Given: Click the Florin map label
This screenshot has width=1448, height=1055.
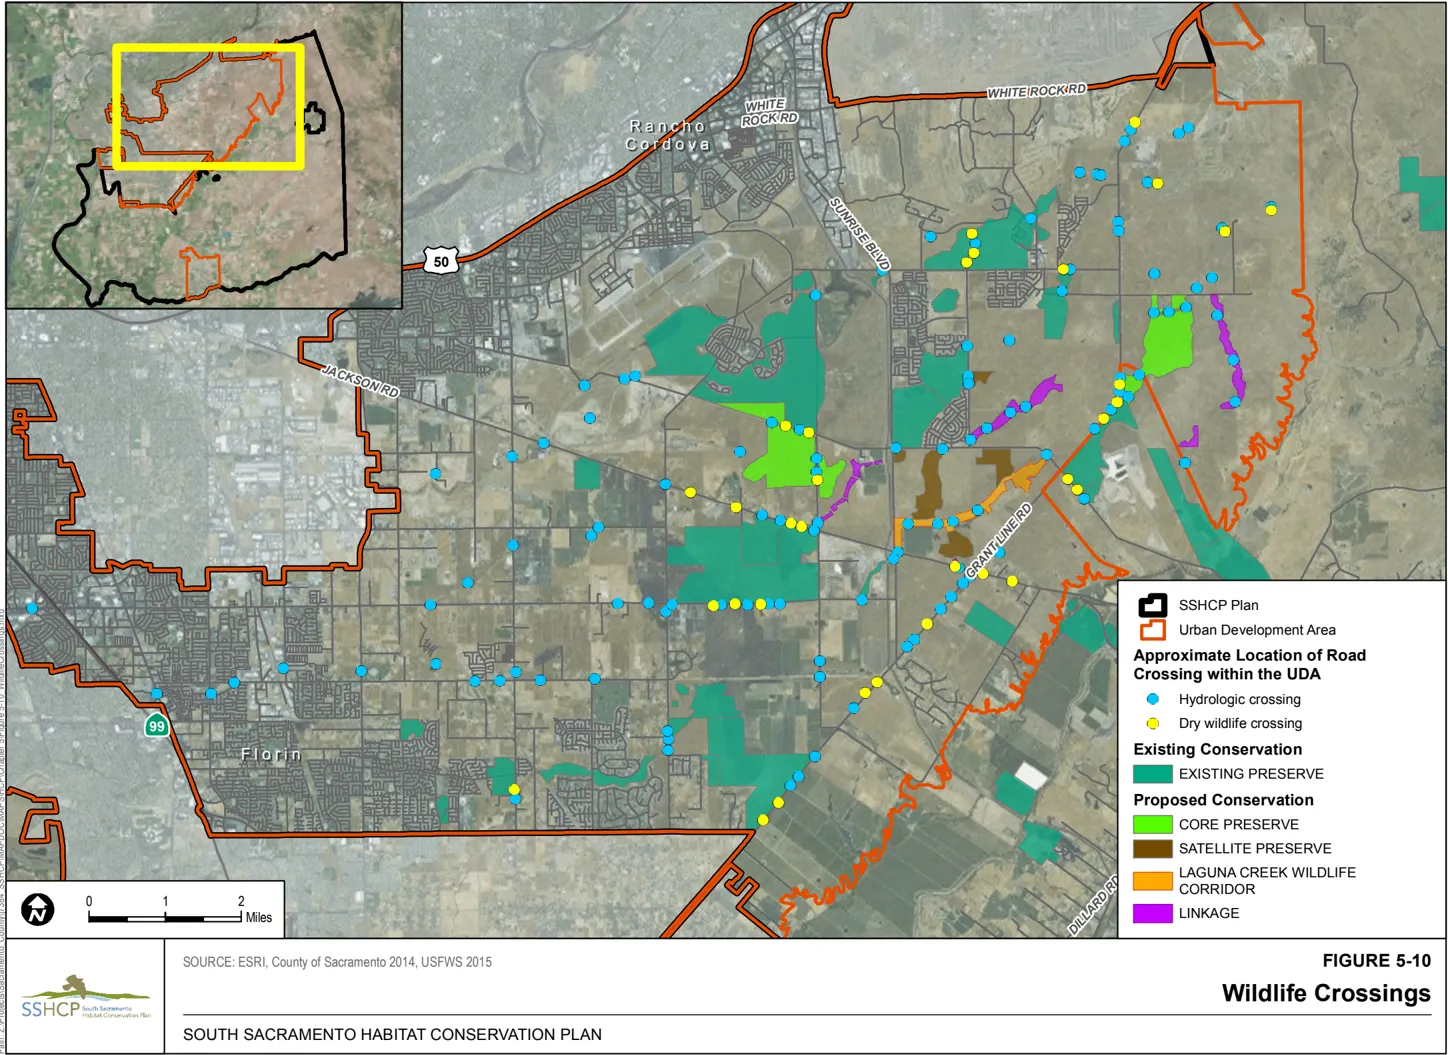Looking at the screenshot, I should [270, 753].
